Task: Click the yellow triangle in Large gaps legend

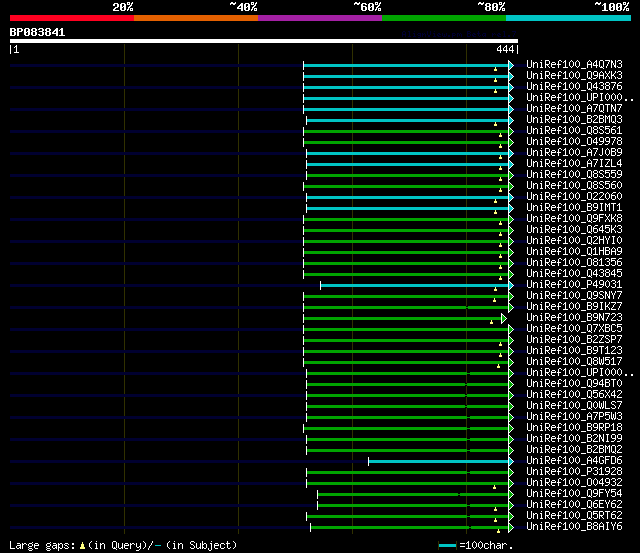Action: (82, 545)
